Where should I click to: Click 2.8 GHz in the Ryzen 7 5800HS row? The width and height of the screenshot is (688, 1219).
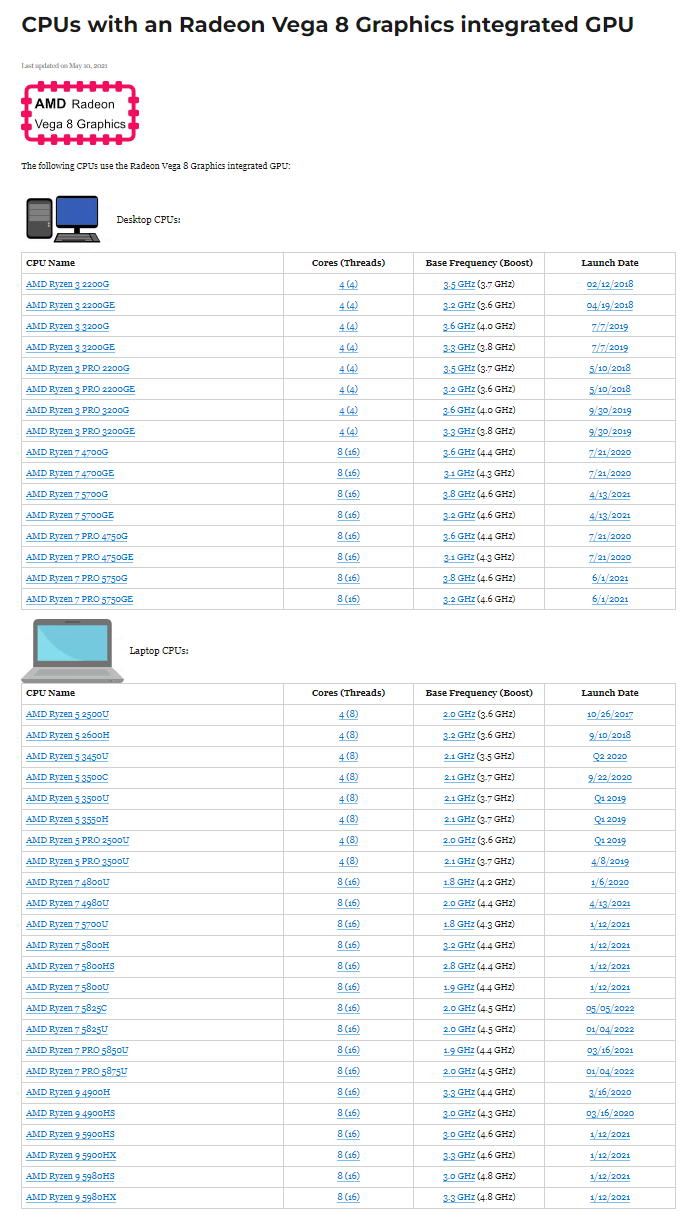tap(459, 967)
